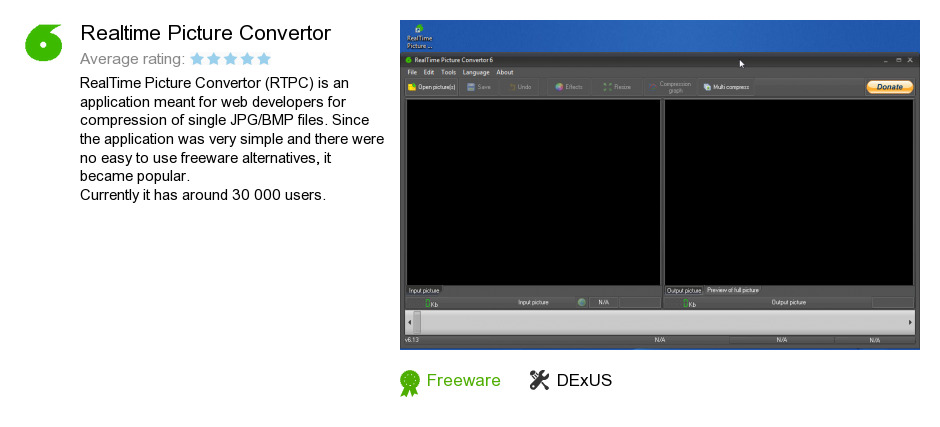
Task: Click the green app icon in title bar
Action: tap(409, 60)
